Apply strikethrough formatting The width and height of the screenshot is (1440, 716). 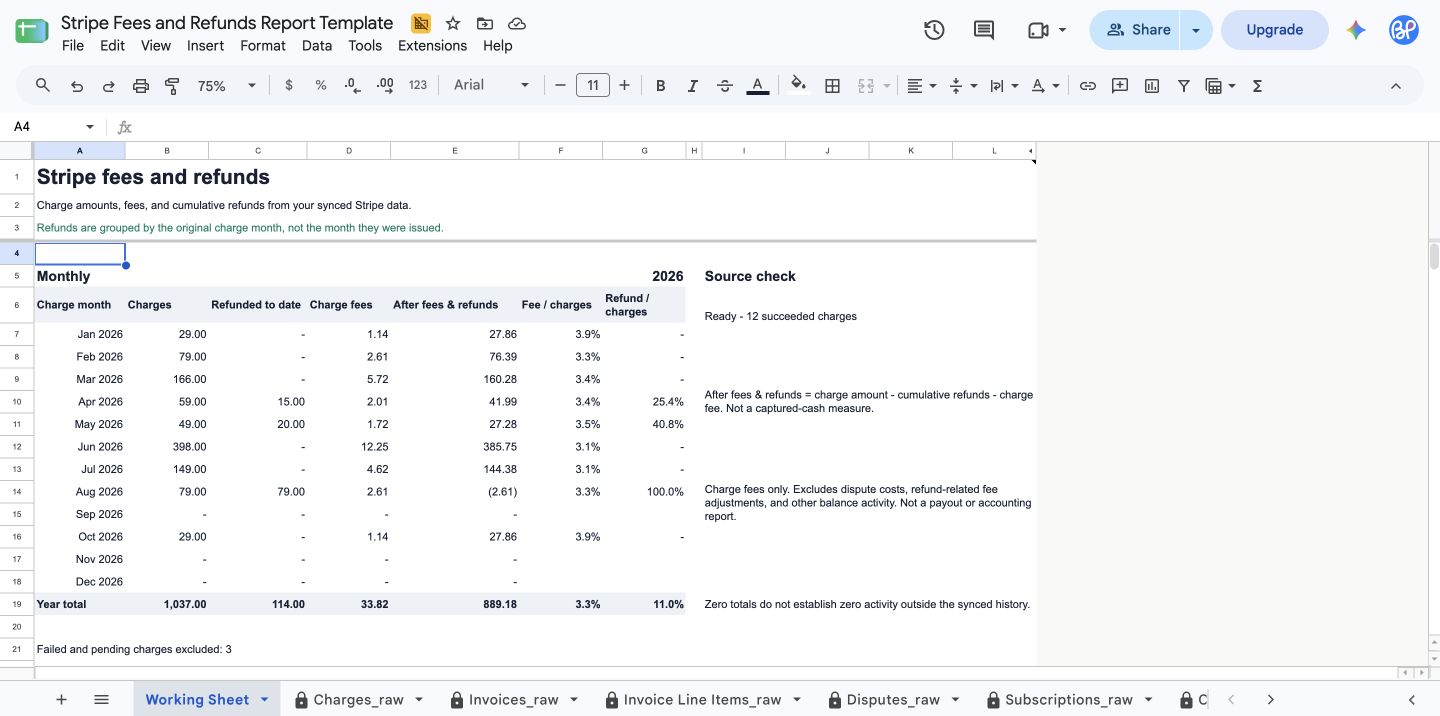(725, 86)
